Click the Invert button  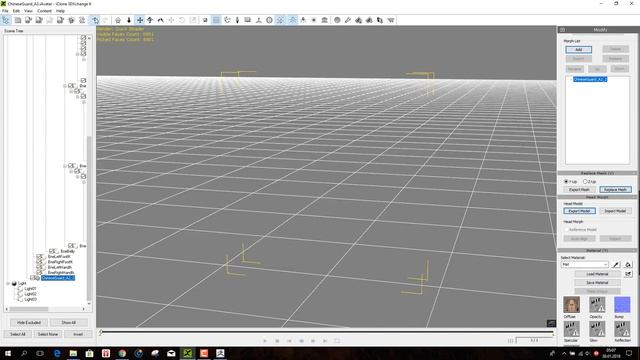(78, 334)
